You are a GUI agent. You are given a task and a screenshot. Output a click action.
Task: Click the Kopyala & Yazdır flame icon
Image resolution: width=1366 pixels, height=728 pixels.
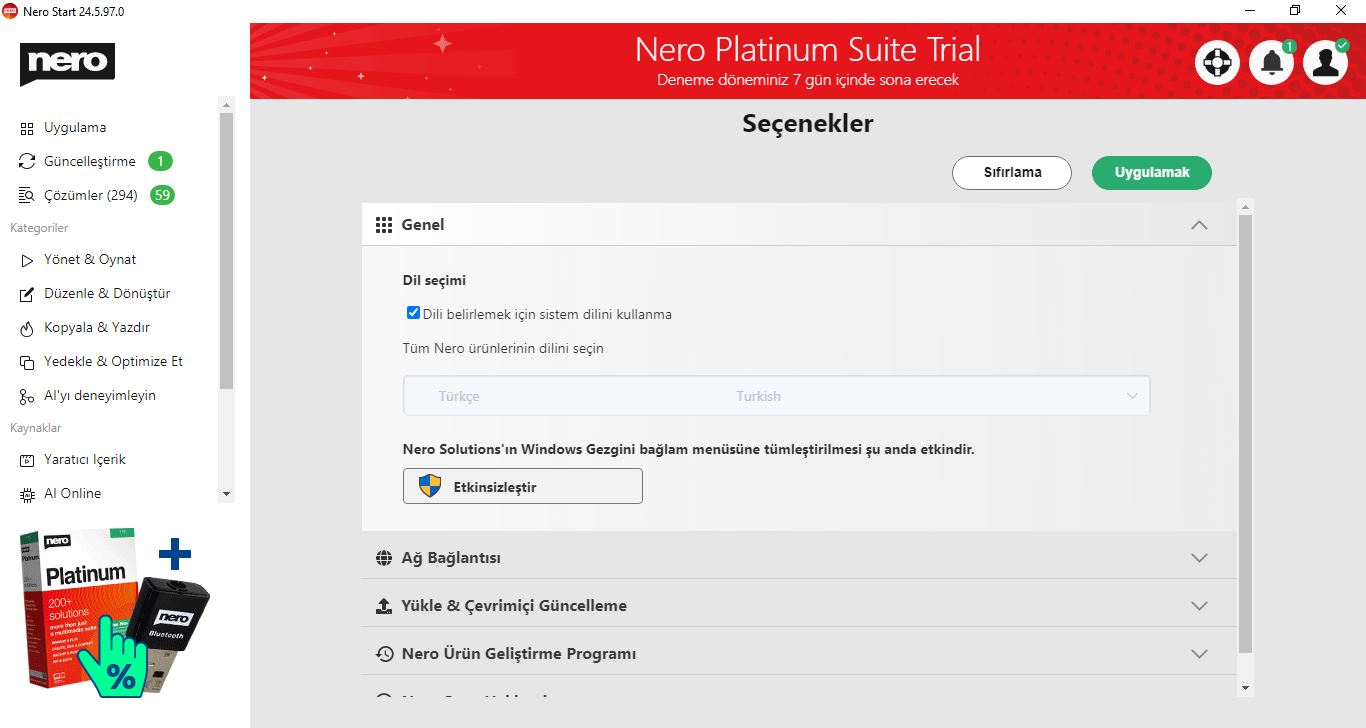27,328
